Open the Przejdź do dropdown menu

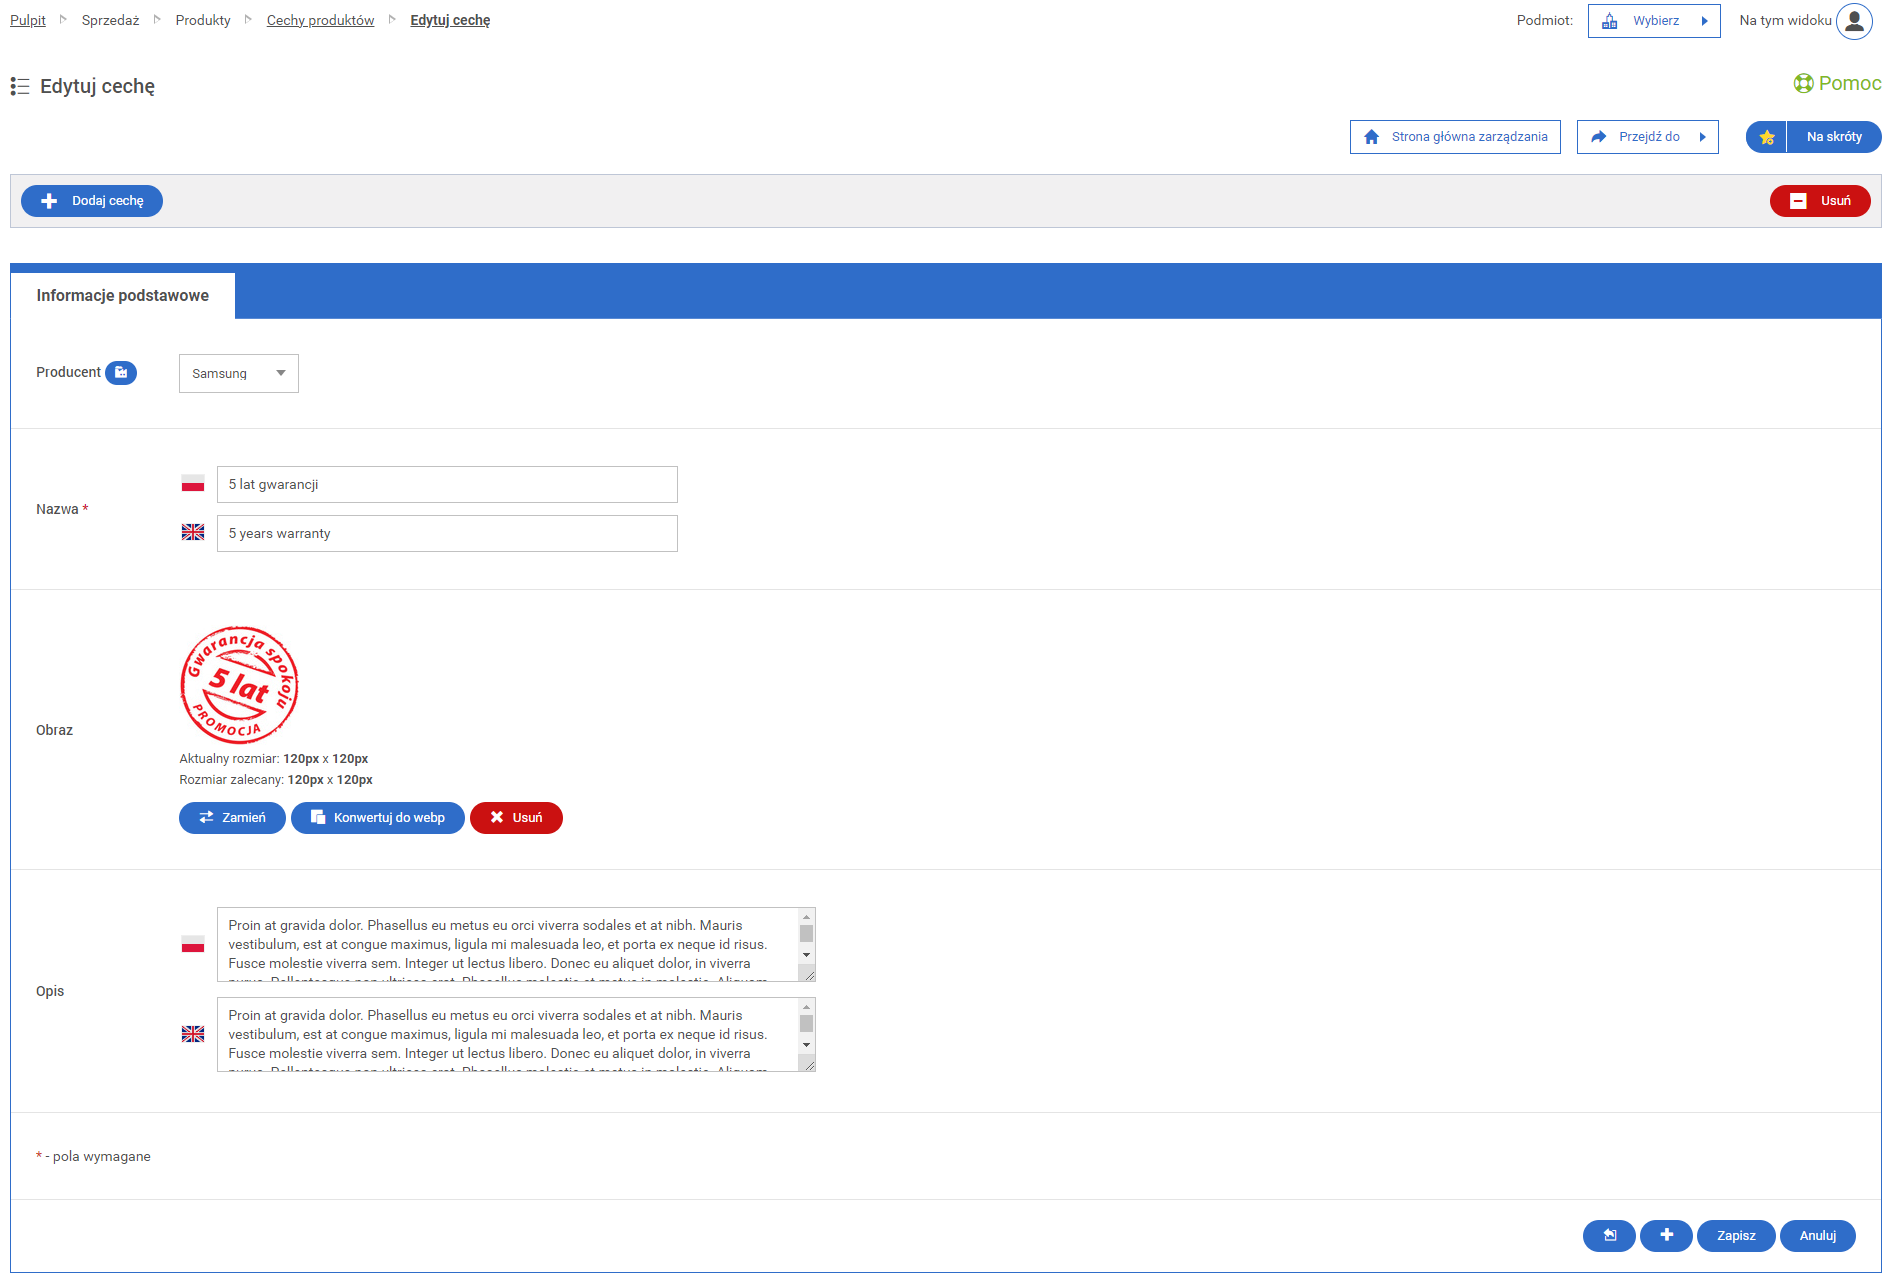point(1647,137)
